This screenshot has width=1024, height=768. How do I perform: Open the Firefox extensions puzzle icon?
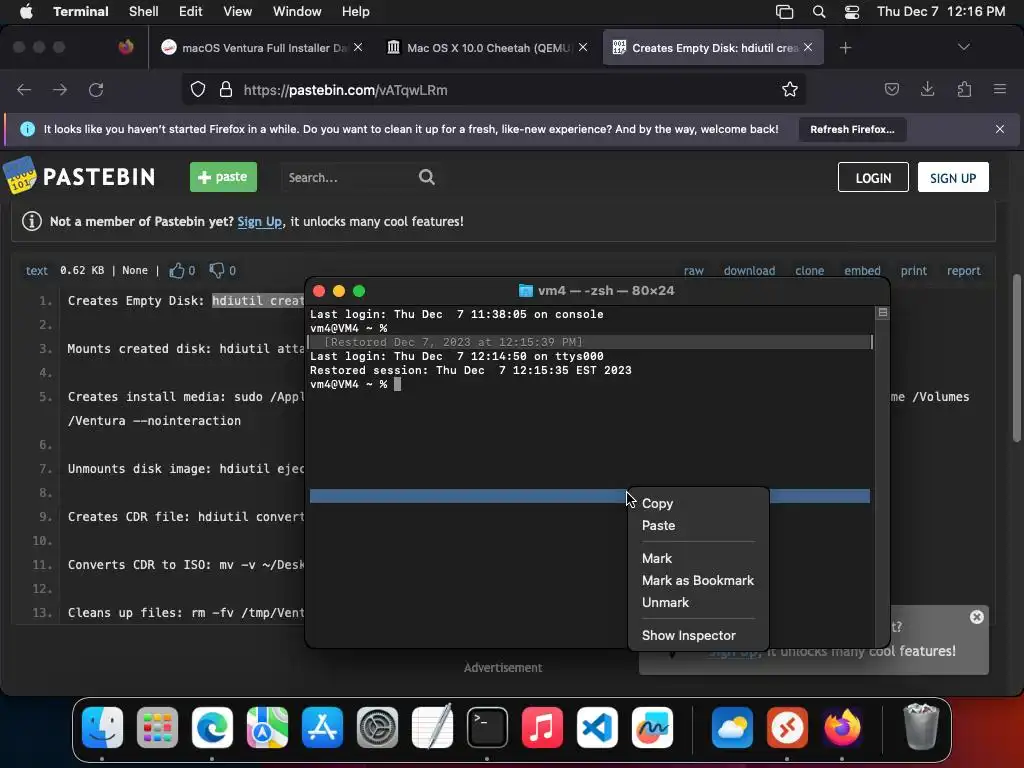964,89
